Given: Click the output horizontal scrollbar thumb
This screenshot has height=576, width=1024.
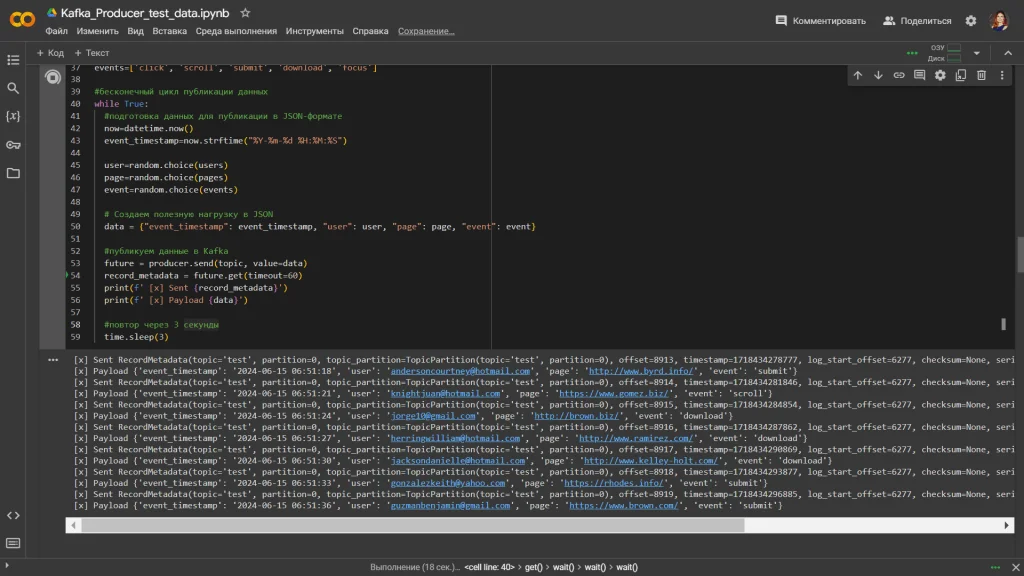Looking at the screenshot, I should [412, 525].
